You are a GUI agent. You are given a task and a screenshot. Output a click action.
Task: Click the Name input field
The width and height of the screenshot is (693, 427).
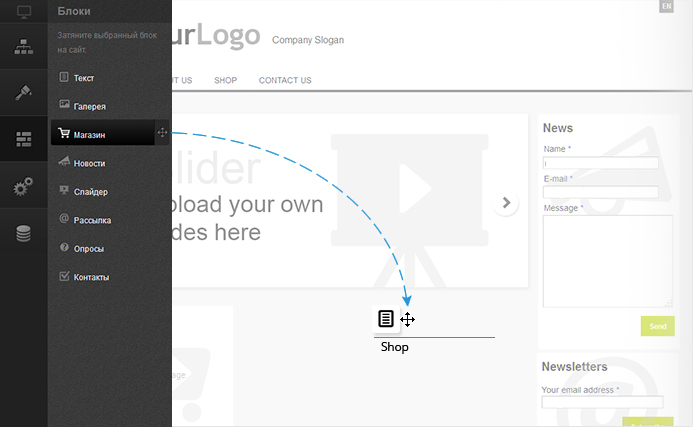click(x=601, y=163)
